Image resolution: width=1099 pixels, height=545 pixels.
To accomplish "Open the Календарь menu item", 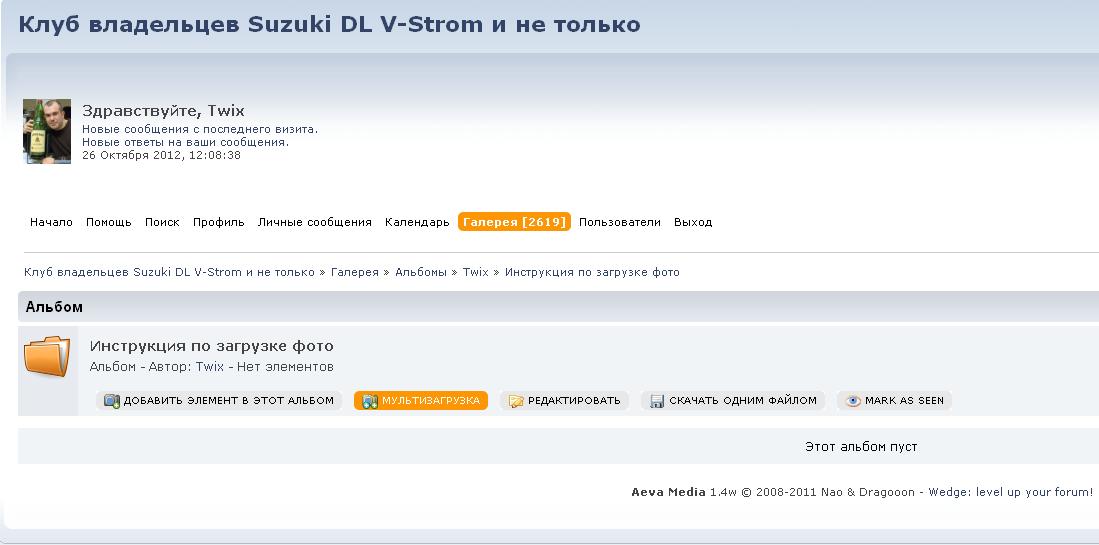I will 417,222.
